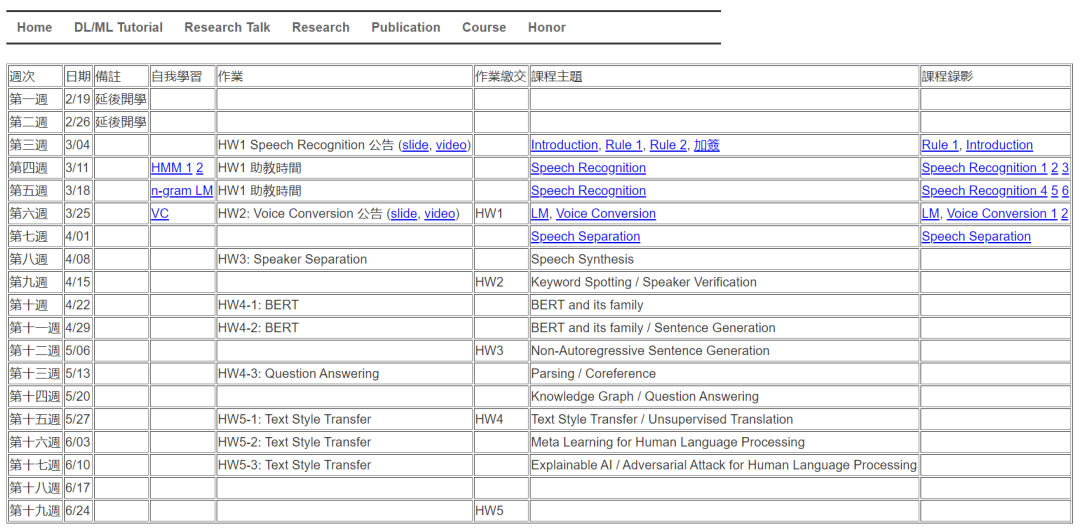Image resolution: width=1080 pixels, height=531 pixels.
Task: Select Keyword Spotting / Speaker Verification cell
Action: [725, 282]
